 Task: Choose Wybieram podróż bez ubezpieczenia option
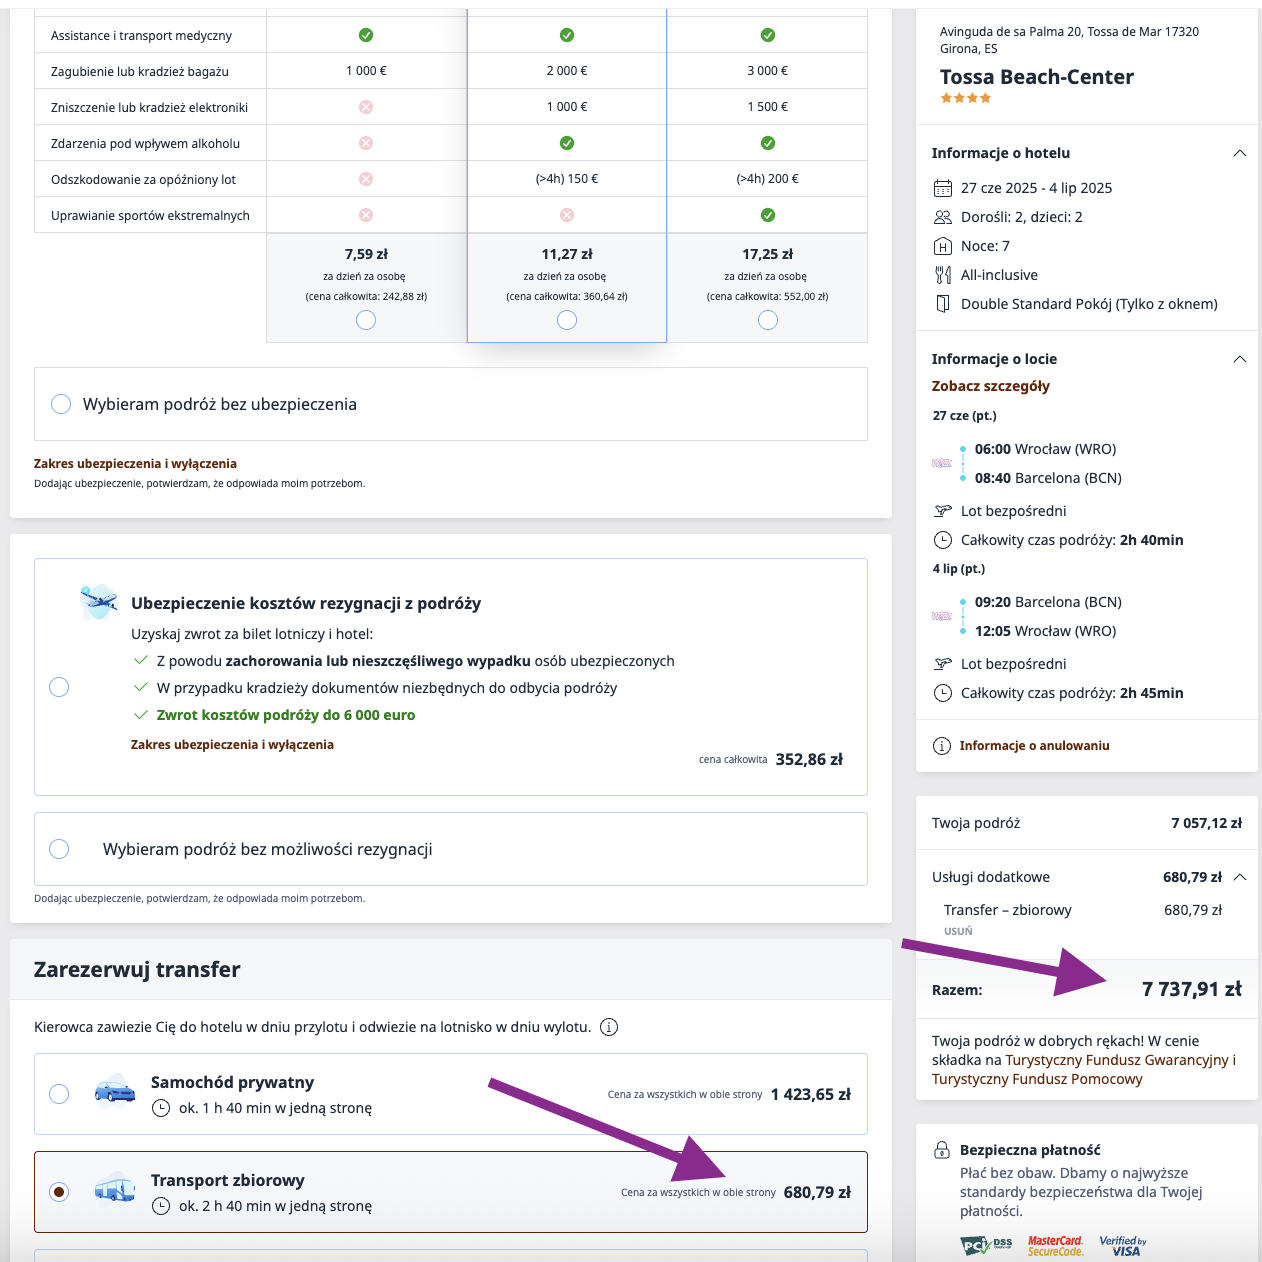click(61, 404)
